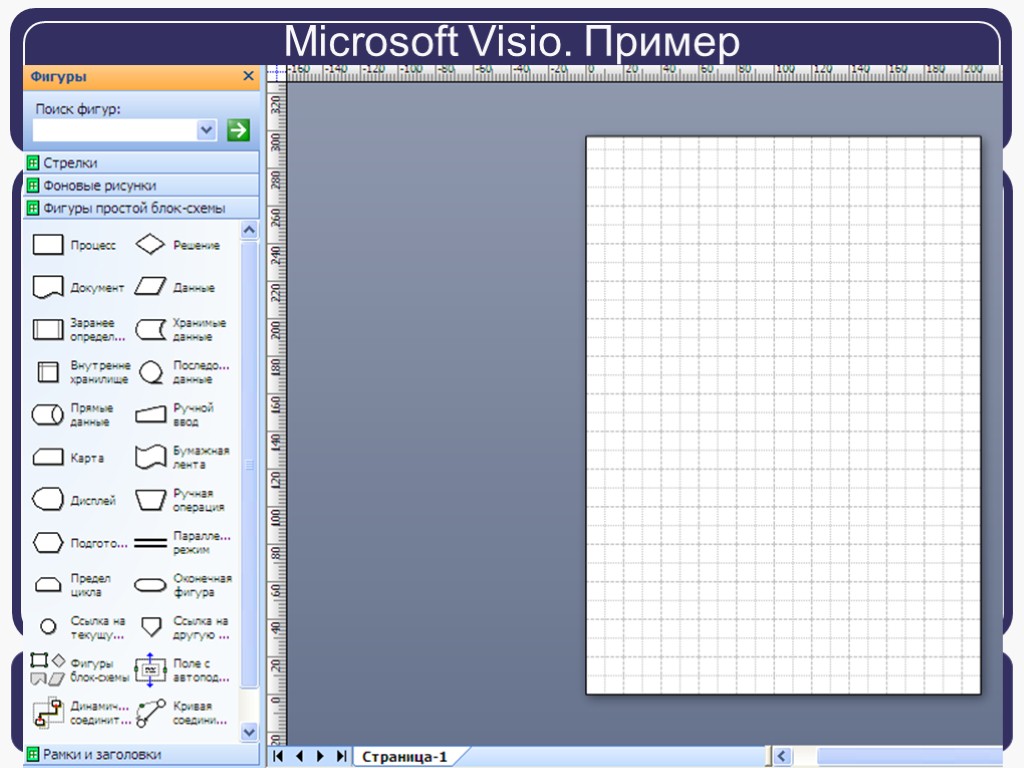1024x768 pixels.
Task: Click the Ручной ввод shape
Action: [x=150, y=415]
